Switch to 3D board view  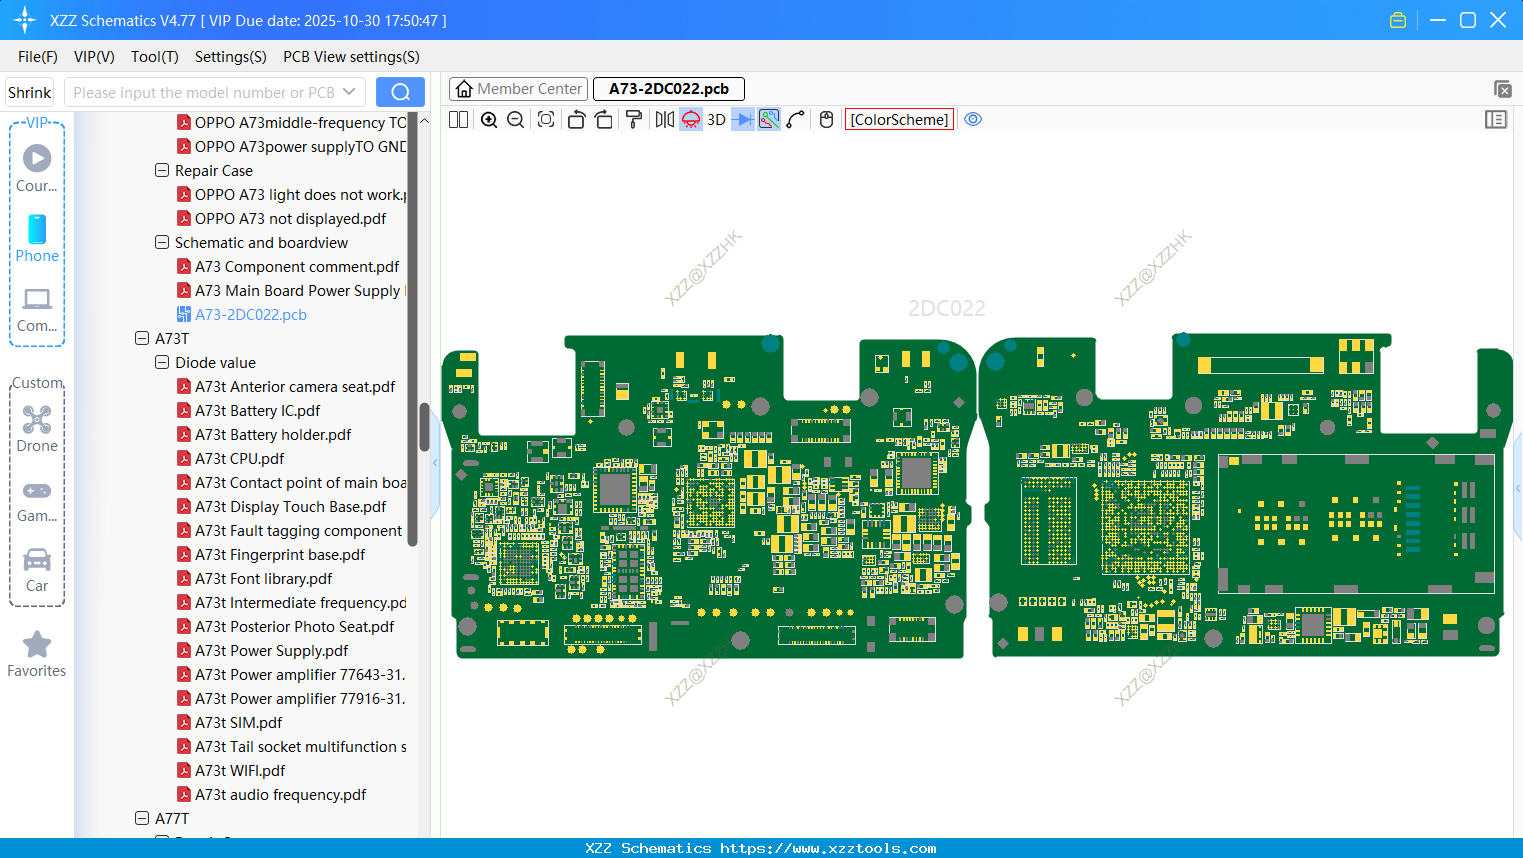pos(716,120)
